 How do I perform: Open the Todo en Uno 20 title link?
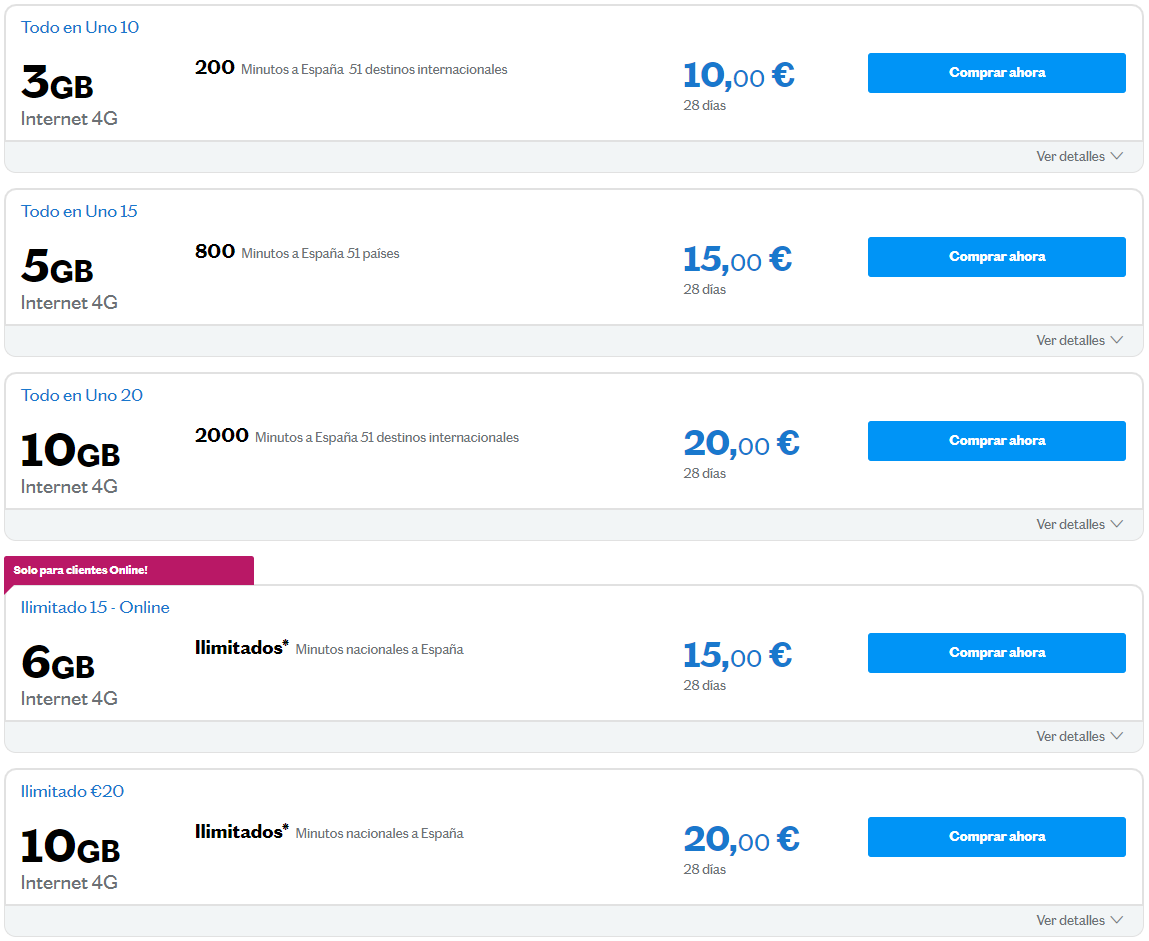click(82, 396)
